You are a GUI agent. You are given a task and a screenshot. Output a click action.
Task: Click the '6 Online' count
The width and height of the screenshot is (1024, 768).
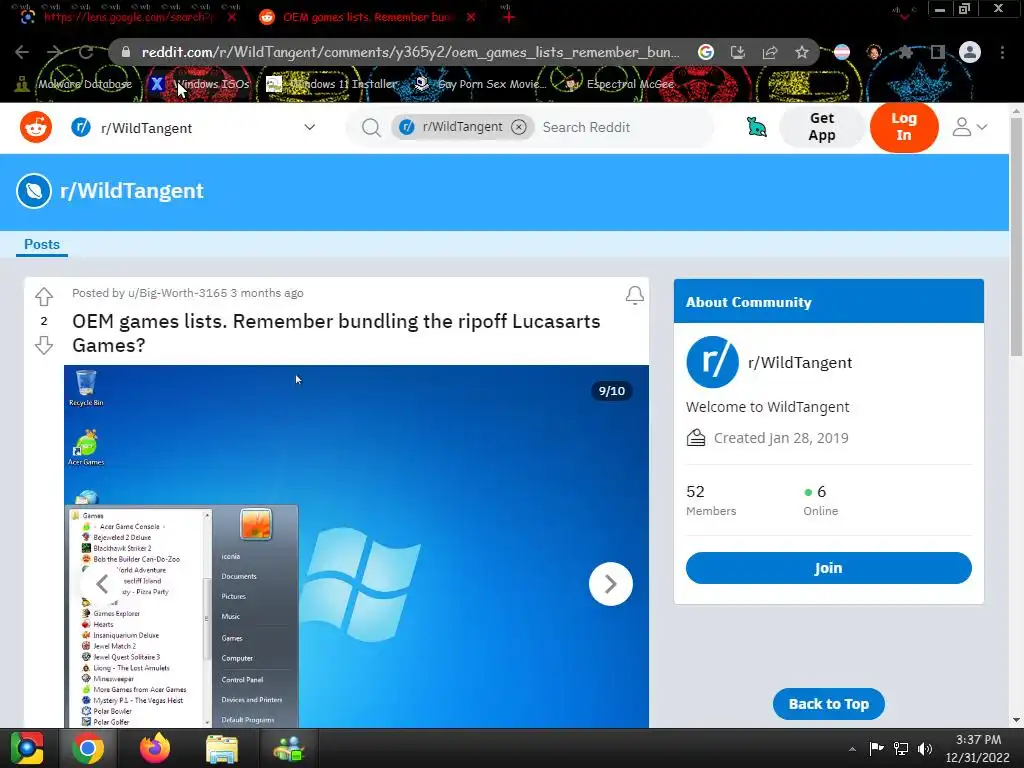(x=821, y=500)
